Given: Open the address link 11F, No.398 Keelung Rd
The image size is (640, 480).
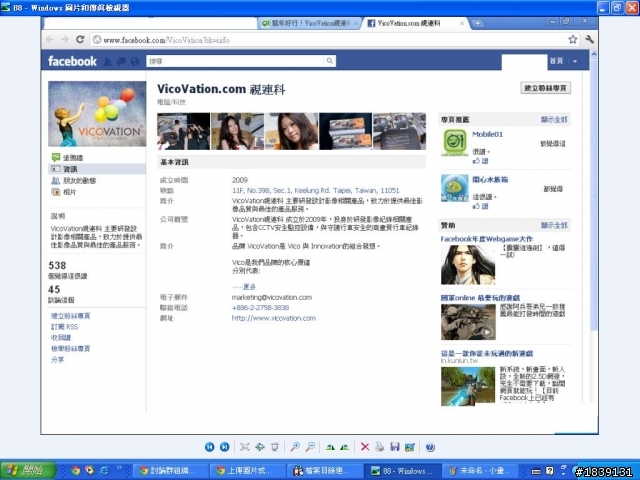Looking at the screenshot, I should (316, 191).
